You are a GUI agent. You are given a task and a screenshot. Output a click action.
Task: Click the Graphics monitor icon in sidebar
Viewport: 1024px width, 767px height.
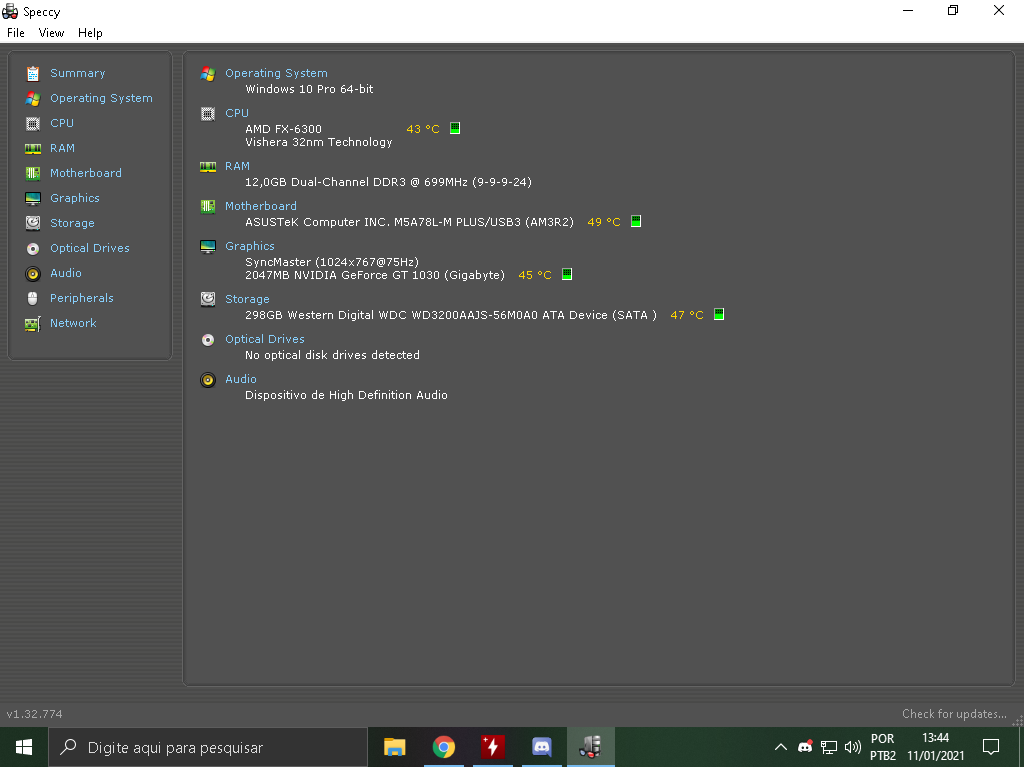33,198
